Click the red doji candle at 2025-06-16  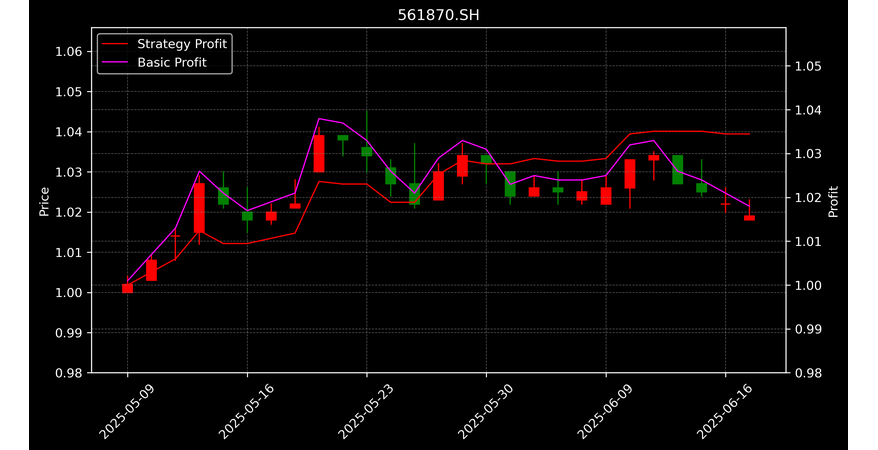[x=726, y=204]
